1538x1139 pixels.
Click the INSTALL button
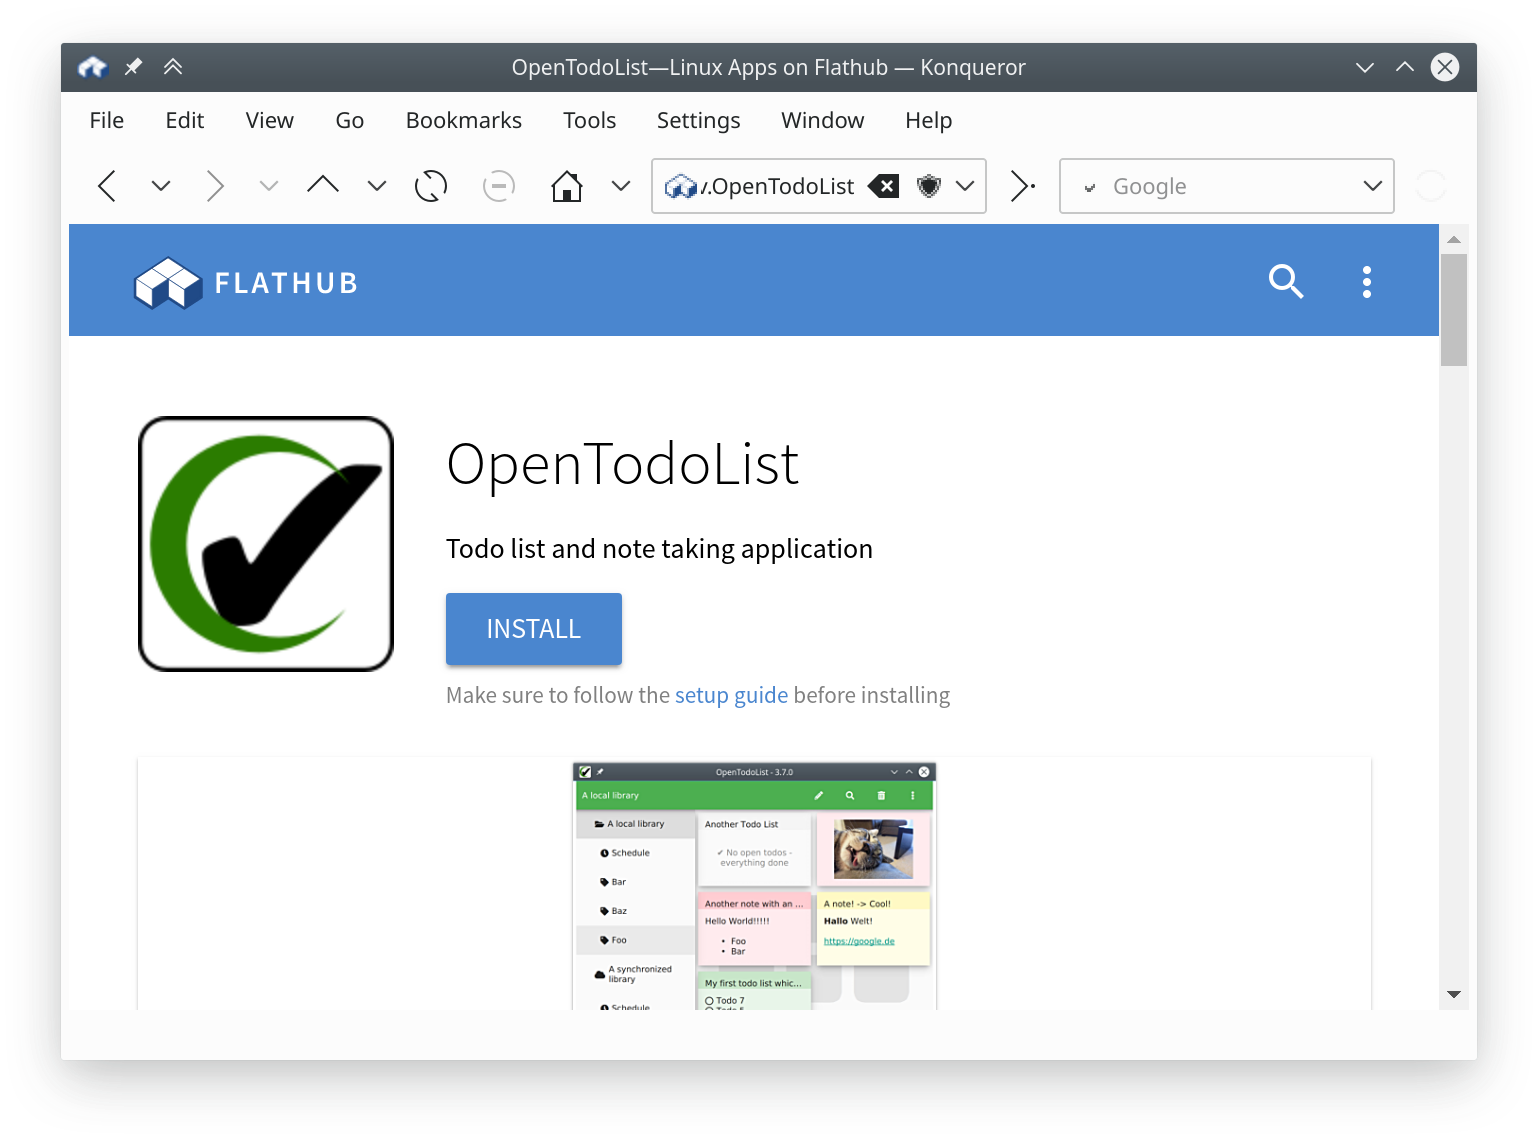(534, 629)
